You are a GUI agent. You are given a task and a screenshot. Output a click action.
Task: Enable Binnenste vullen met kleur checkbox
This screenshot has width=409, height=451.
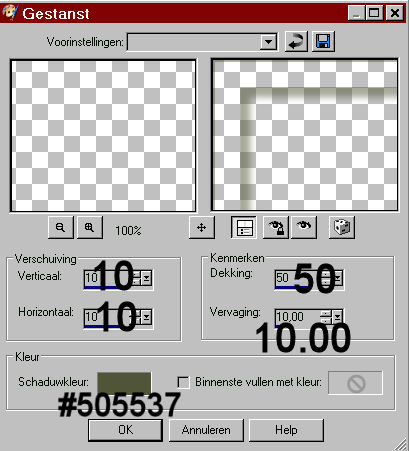183,382
